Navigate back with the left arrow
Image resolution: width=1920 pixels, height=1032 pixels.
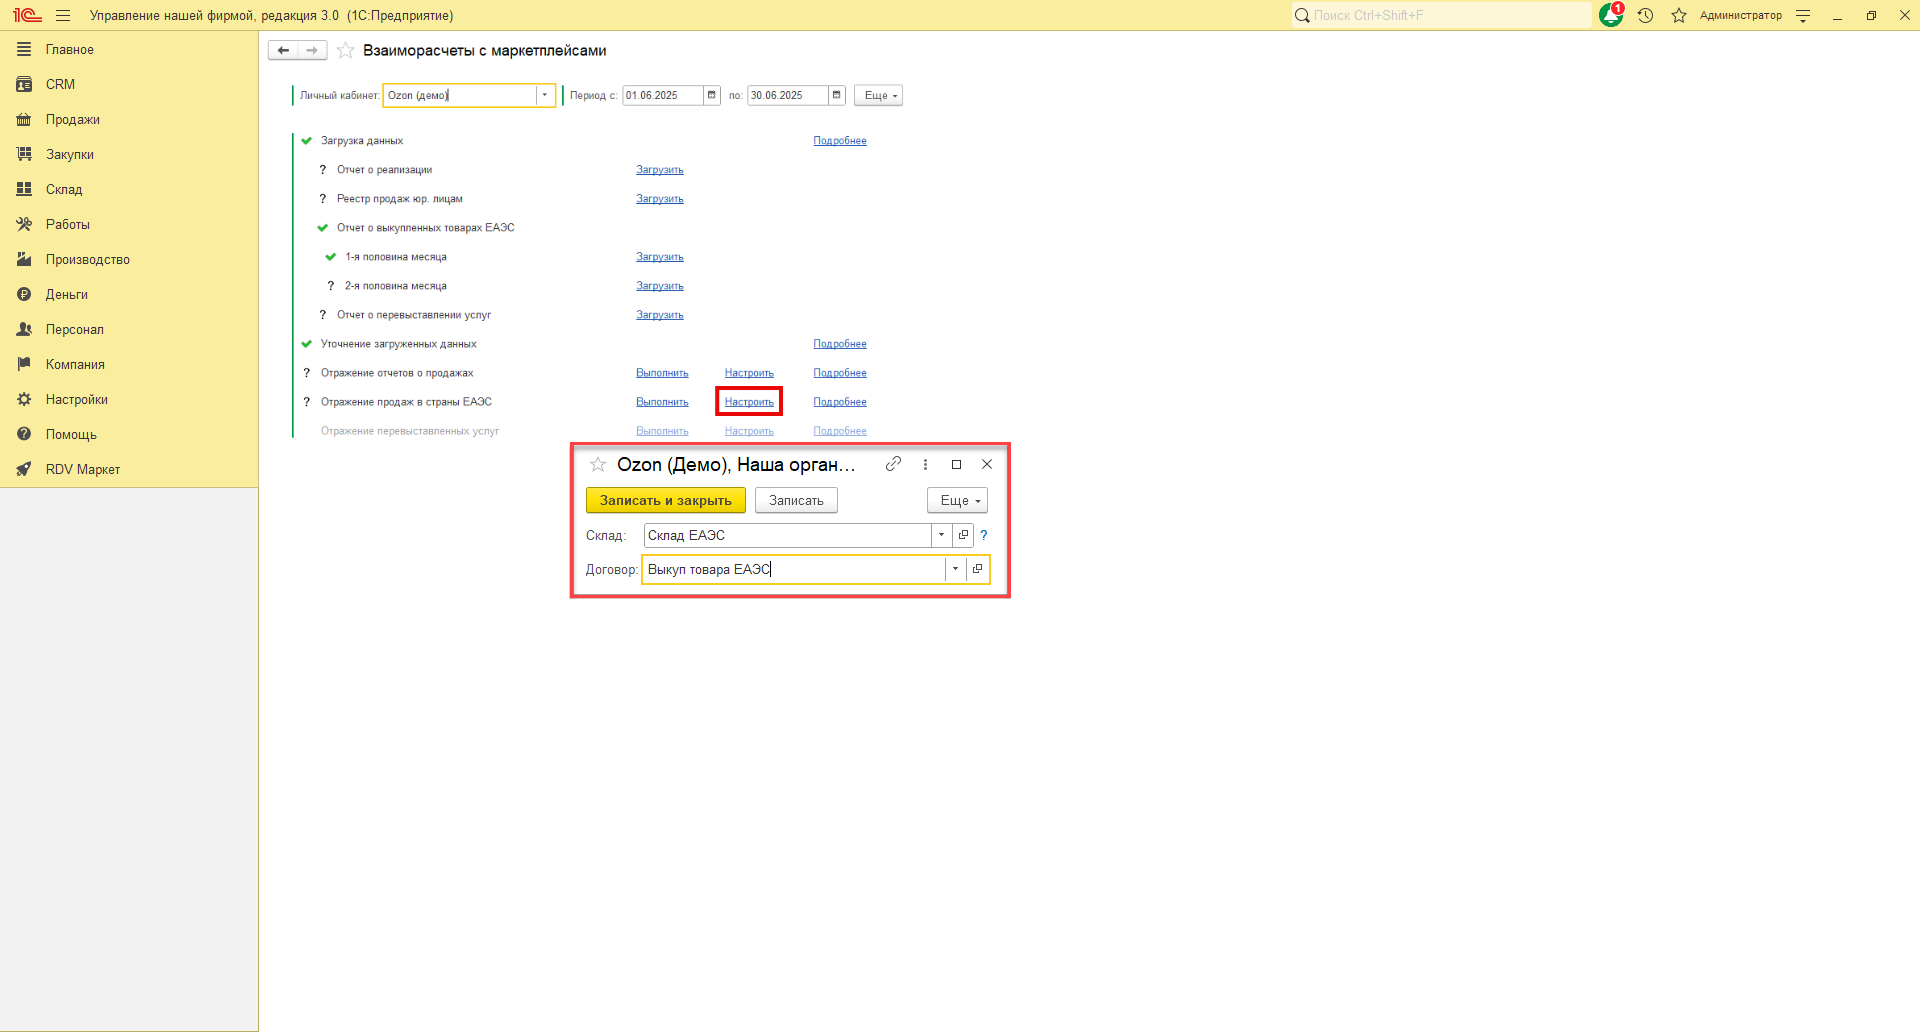point(283,50)
